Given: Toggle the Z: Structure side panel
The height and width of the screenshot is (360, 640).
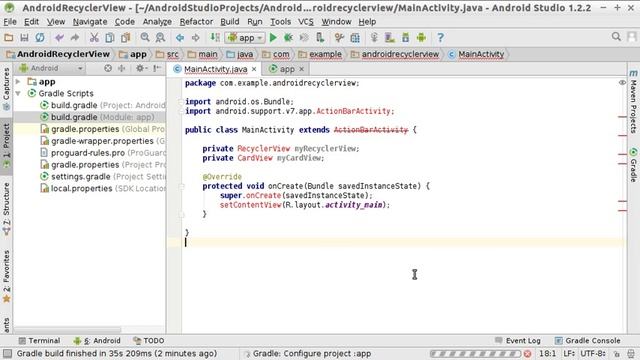Looking at the screenshot, I should pos(6,209).
